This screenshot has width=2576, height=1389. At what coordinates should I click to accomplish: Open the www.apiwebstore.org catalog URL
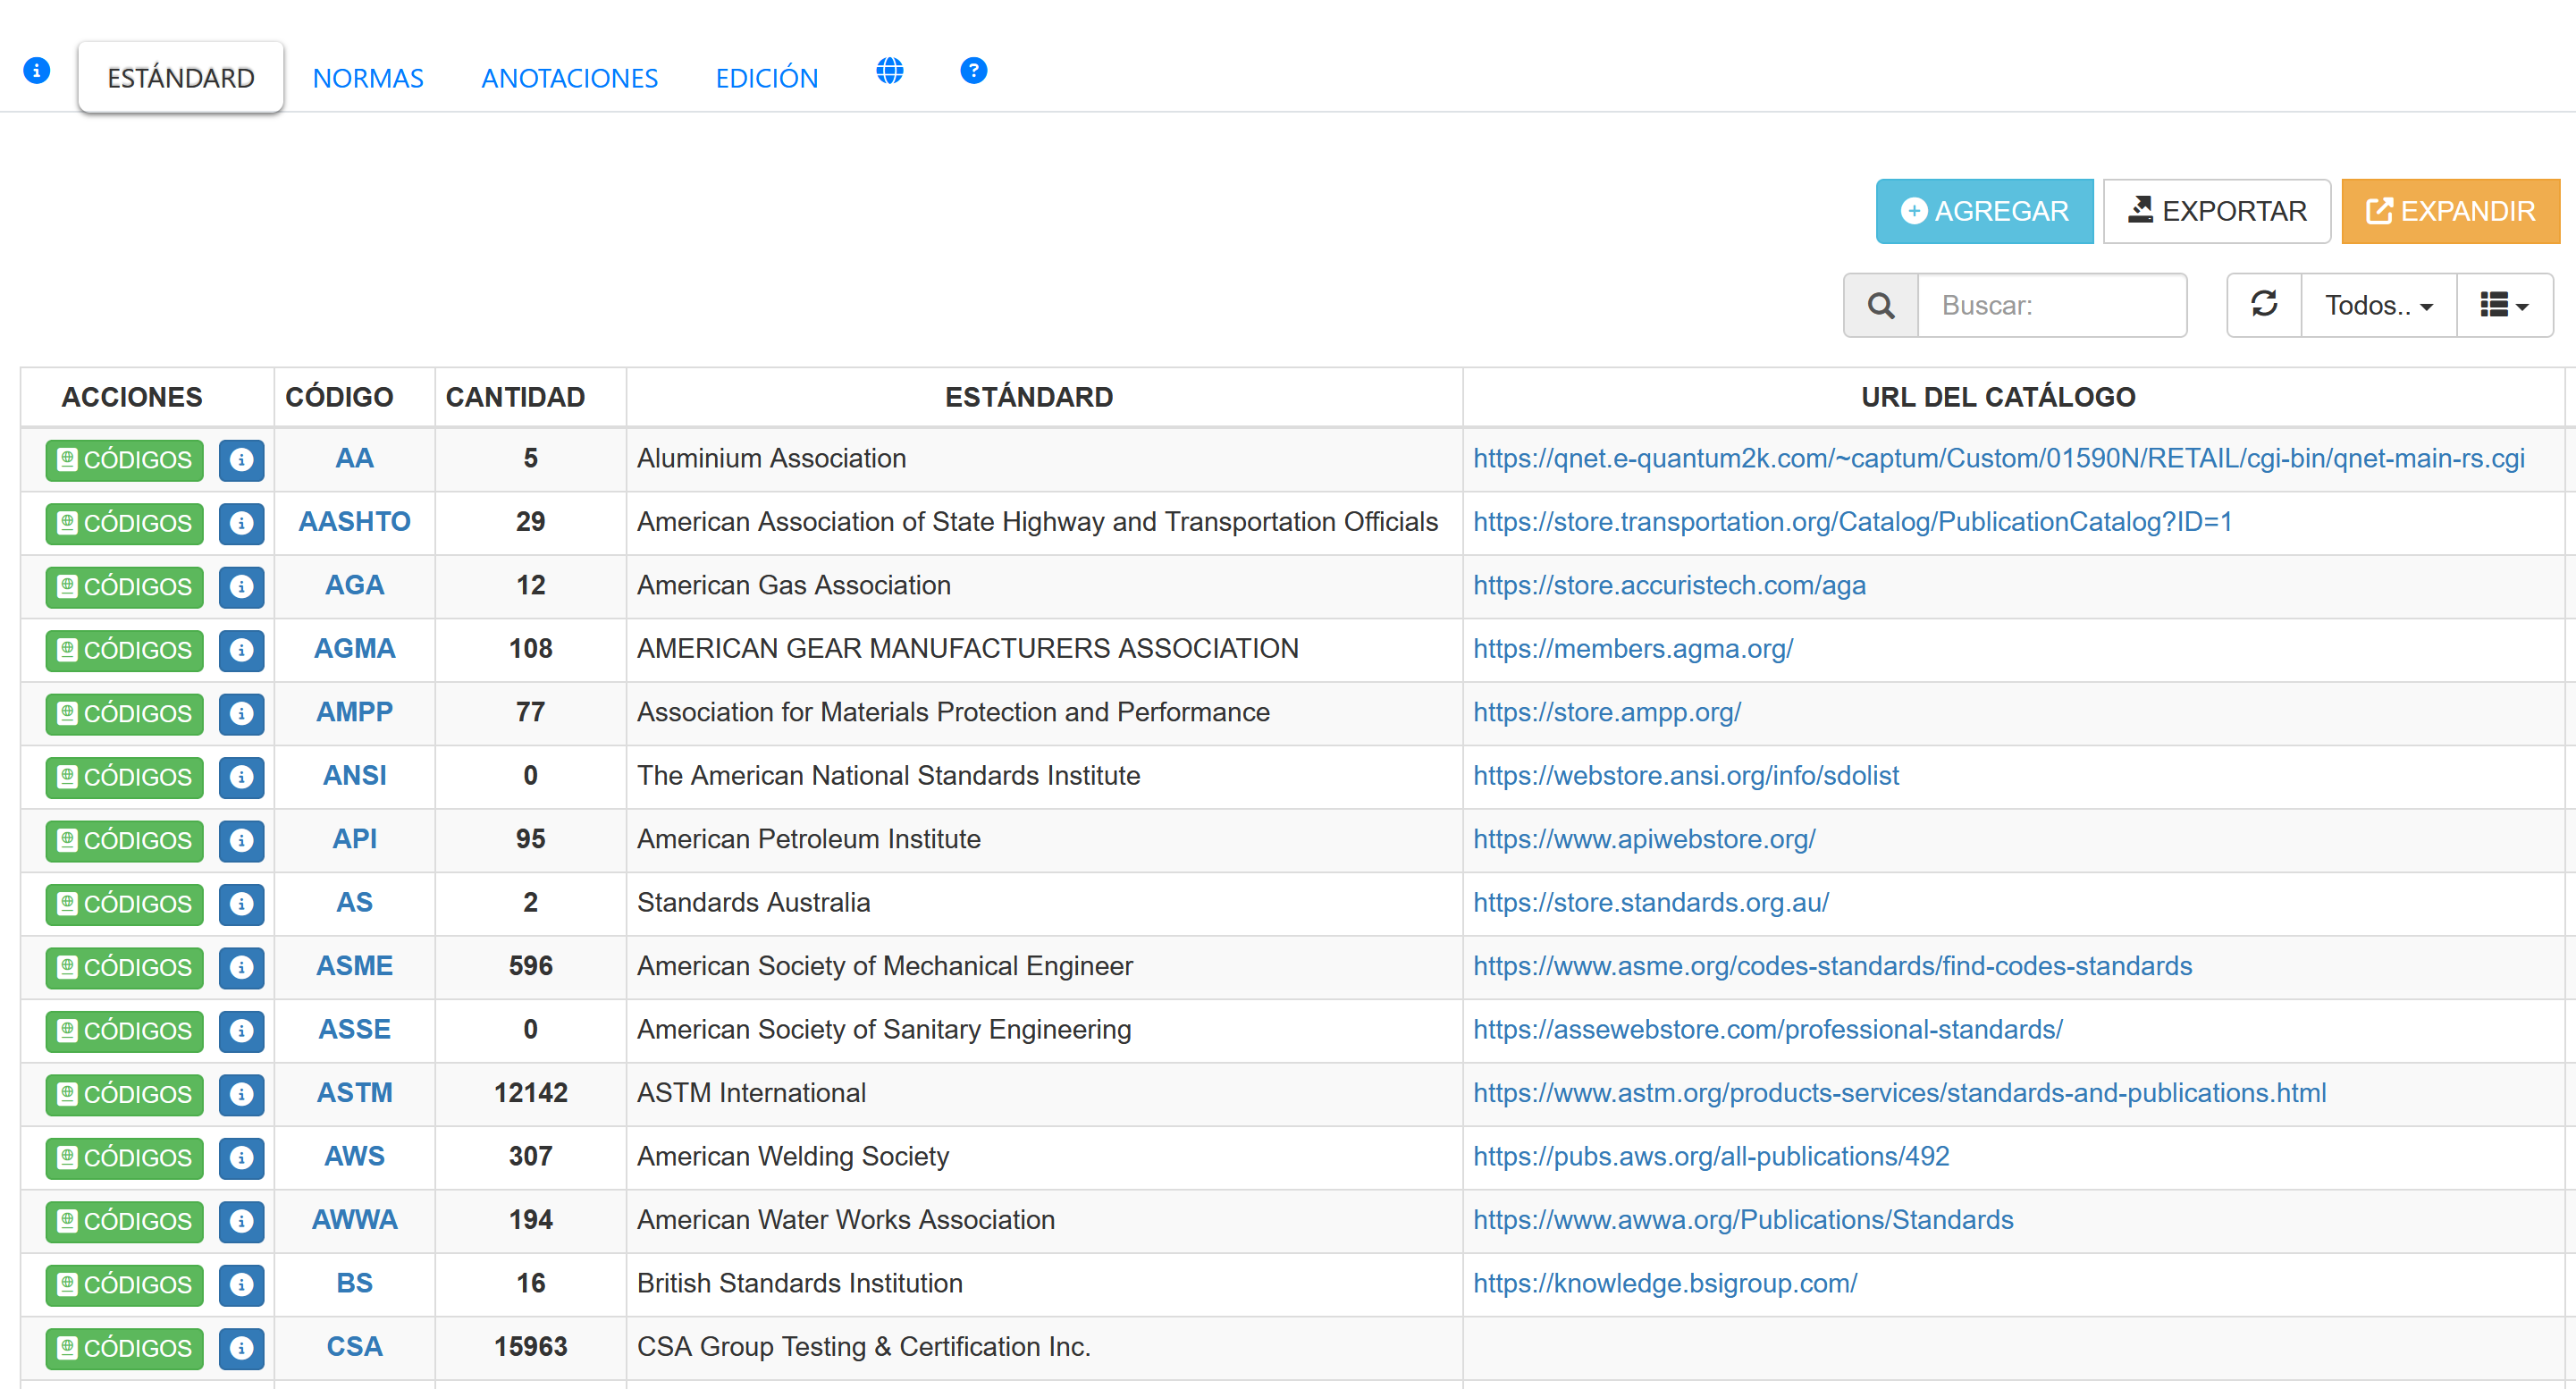[x=1644, y=840]
